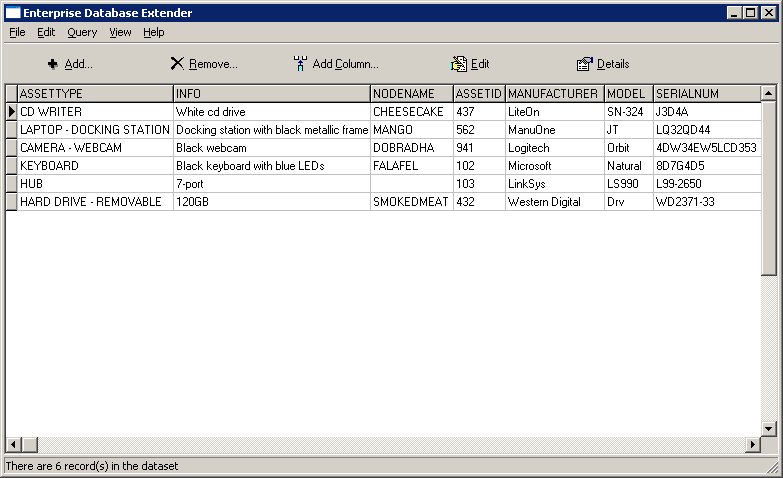
Task: Click the MANUFACTURER column header
Action: coord(553,94)
